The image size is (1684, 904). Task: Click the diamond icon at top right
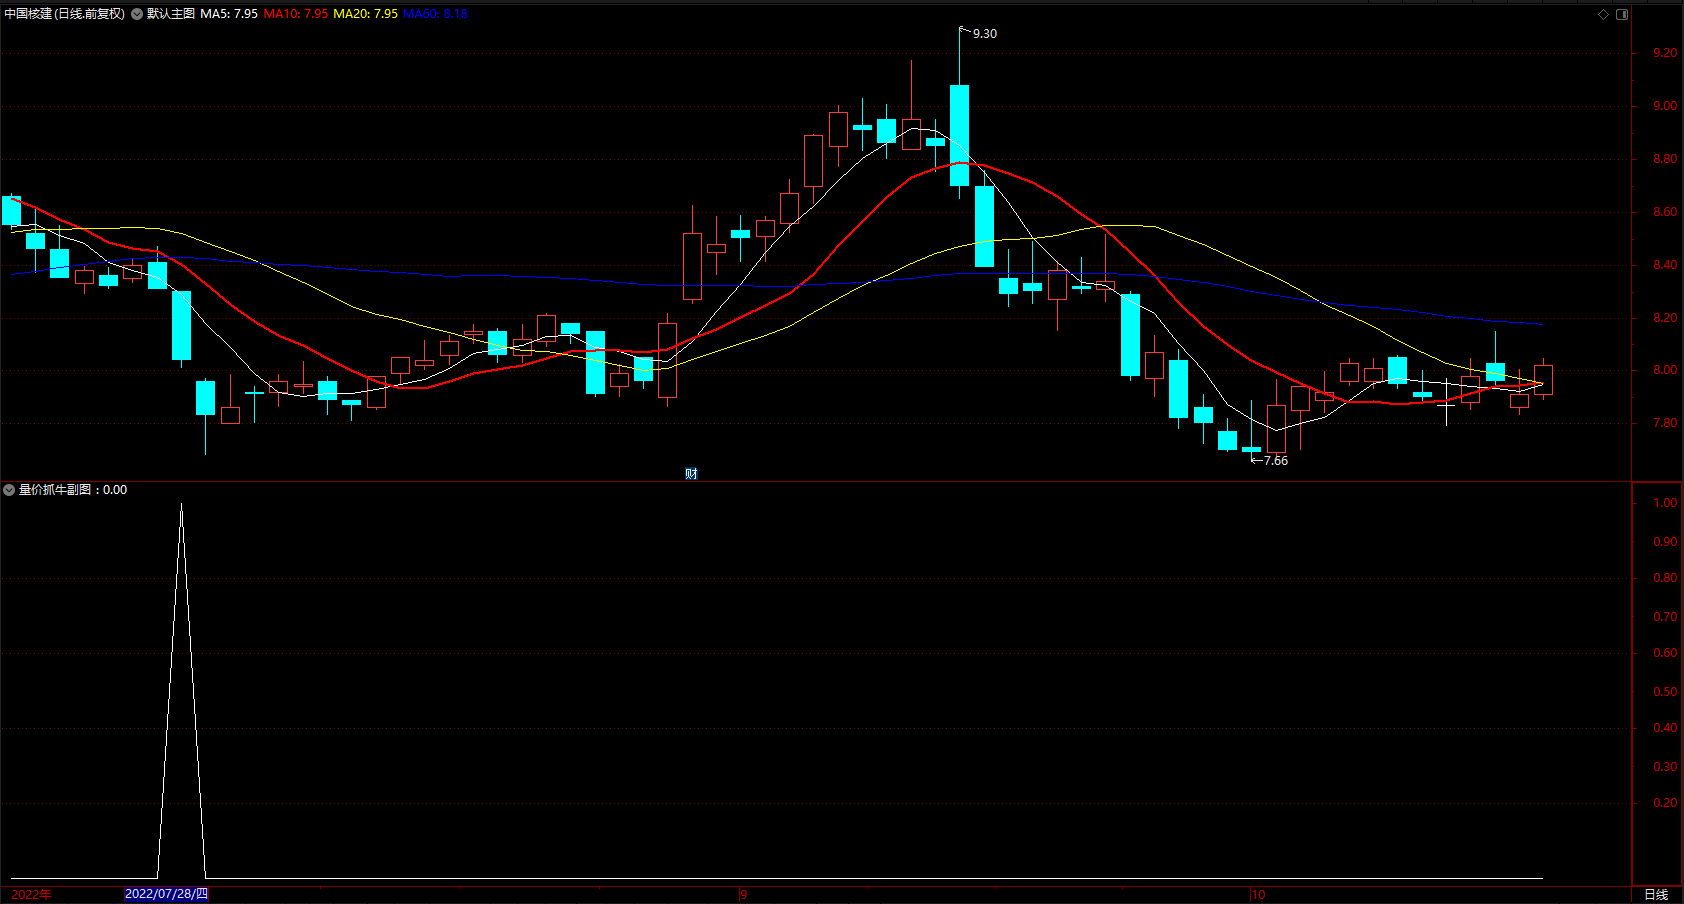[x=1603, y=14]
